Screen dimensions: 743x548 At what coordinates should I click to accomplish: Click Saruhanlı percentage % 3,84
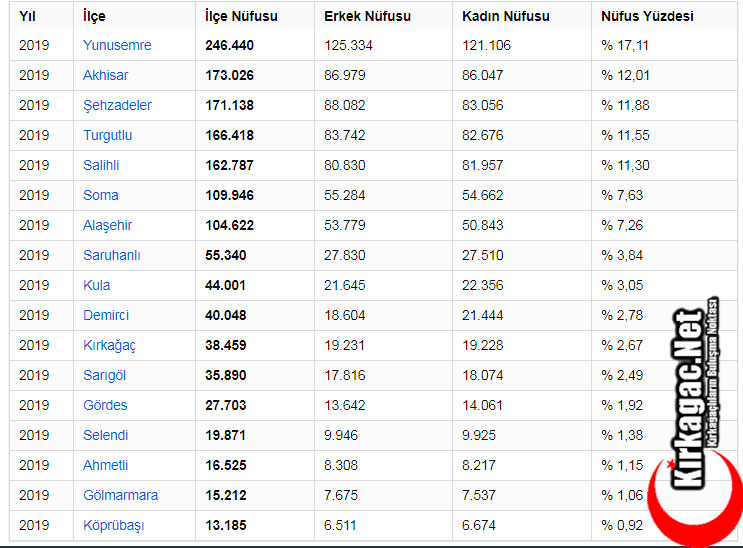coord(622,256)
